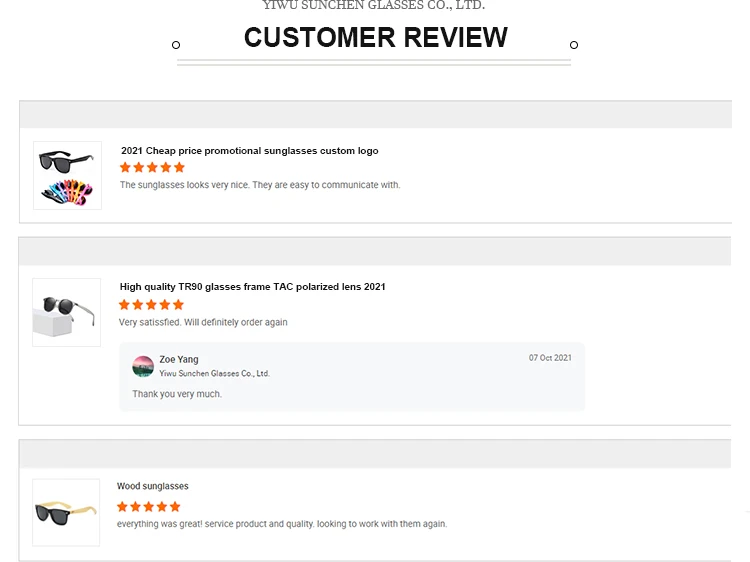Click the 'everything was great!' review text
The width and height of the screenshot is (750, 562).
[281, 524]
